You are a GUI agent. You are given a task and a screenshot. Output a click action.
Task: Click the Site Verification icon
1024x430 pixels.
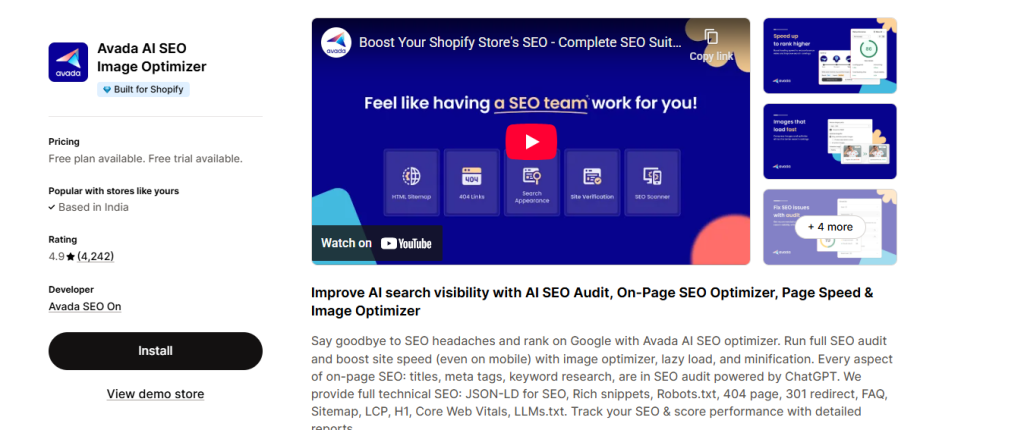pos(591,177)
